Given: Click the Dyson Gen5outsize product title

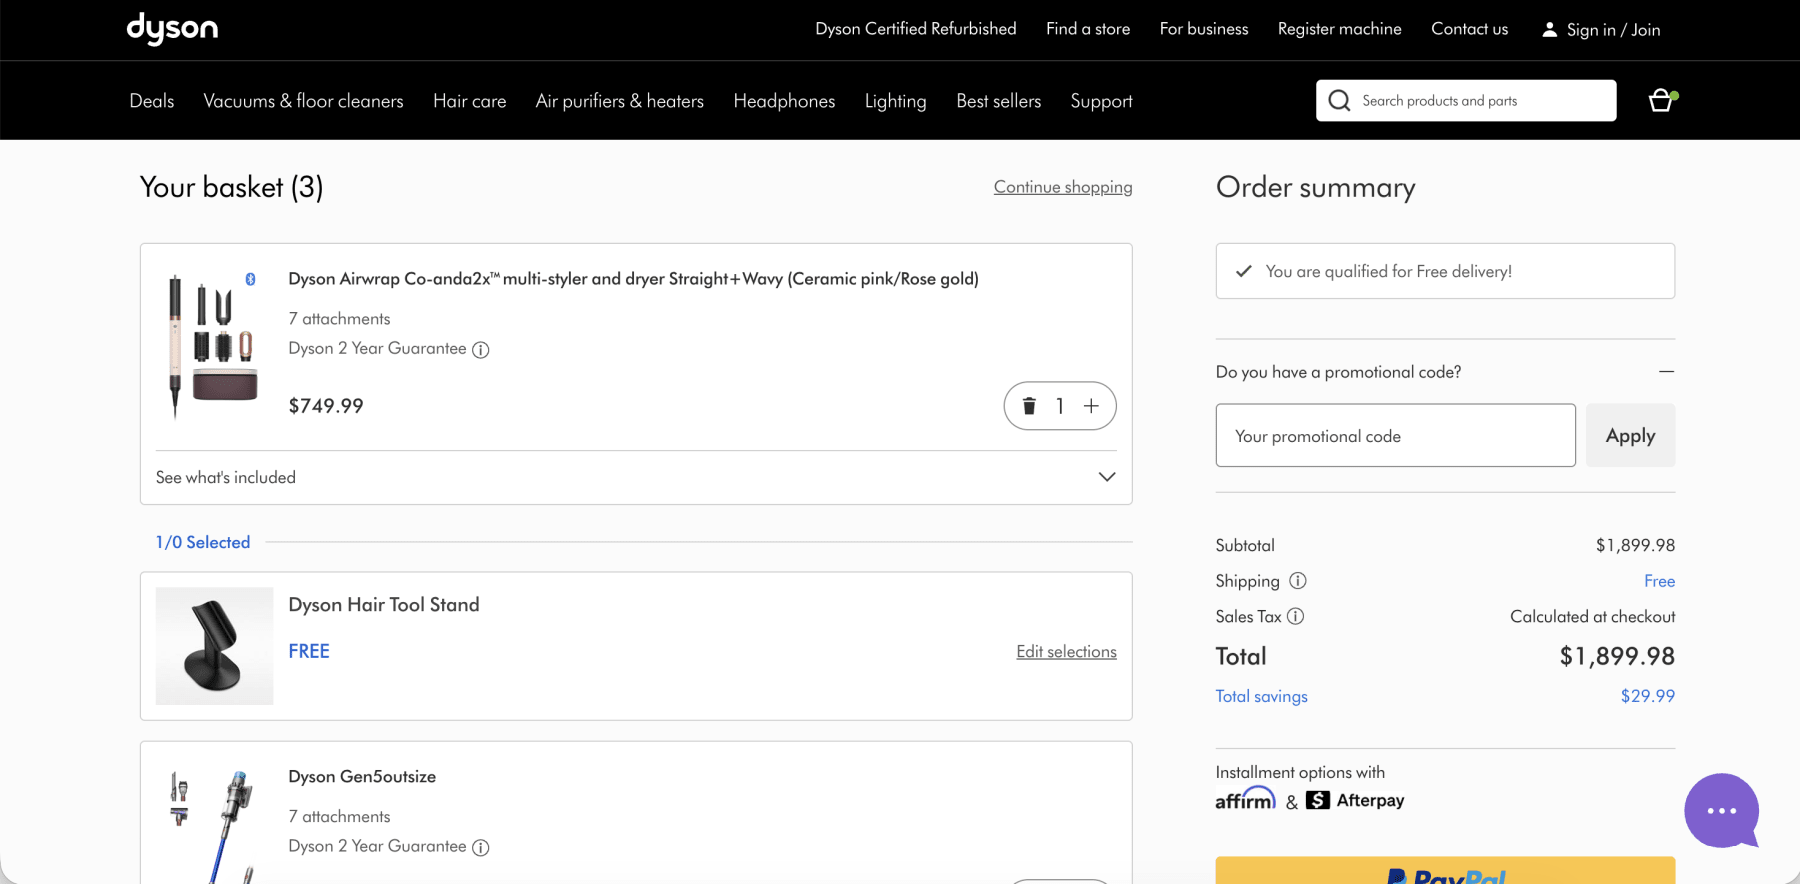Looking at the screenshot, I should coord(362,777).
